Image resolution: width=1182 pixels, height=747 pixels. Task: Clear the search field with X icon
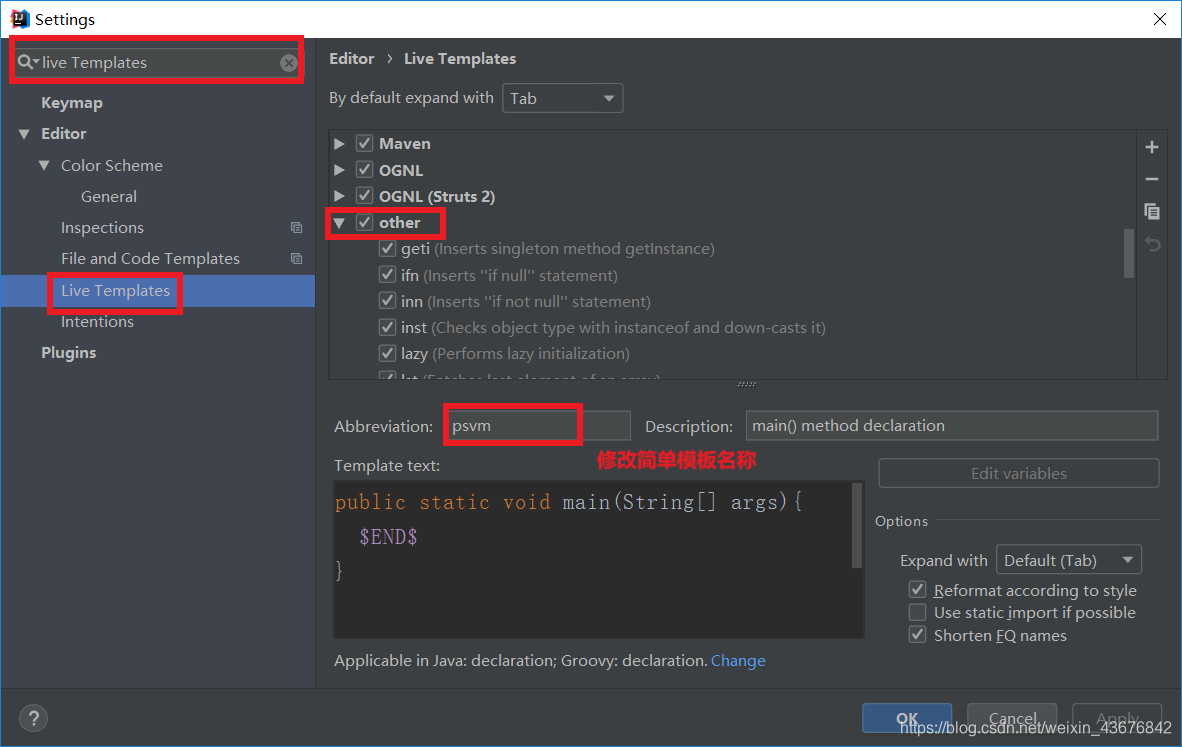289,63
